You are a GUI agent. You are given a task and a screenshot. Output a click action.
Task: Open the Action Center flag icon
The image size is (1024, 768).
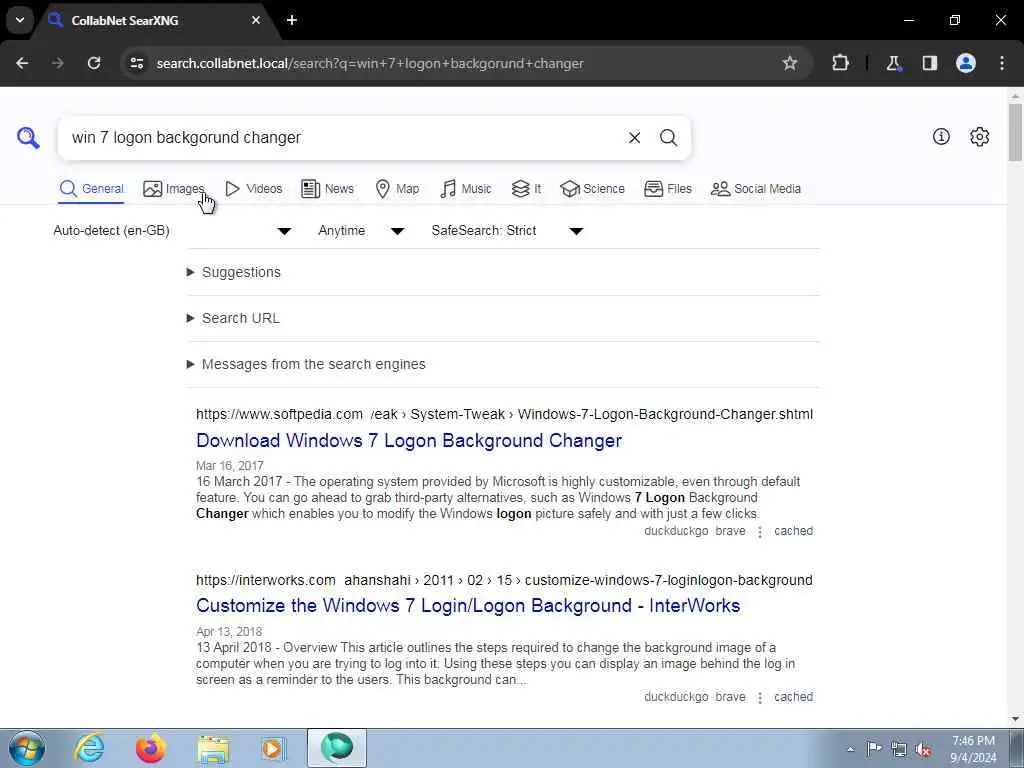(x=874, y=748)
